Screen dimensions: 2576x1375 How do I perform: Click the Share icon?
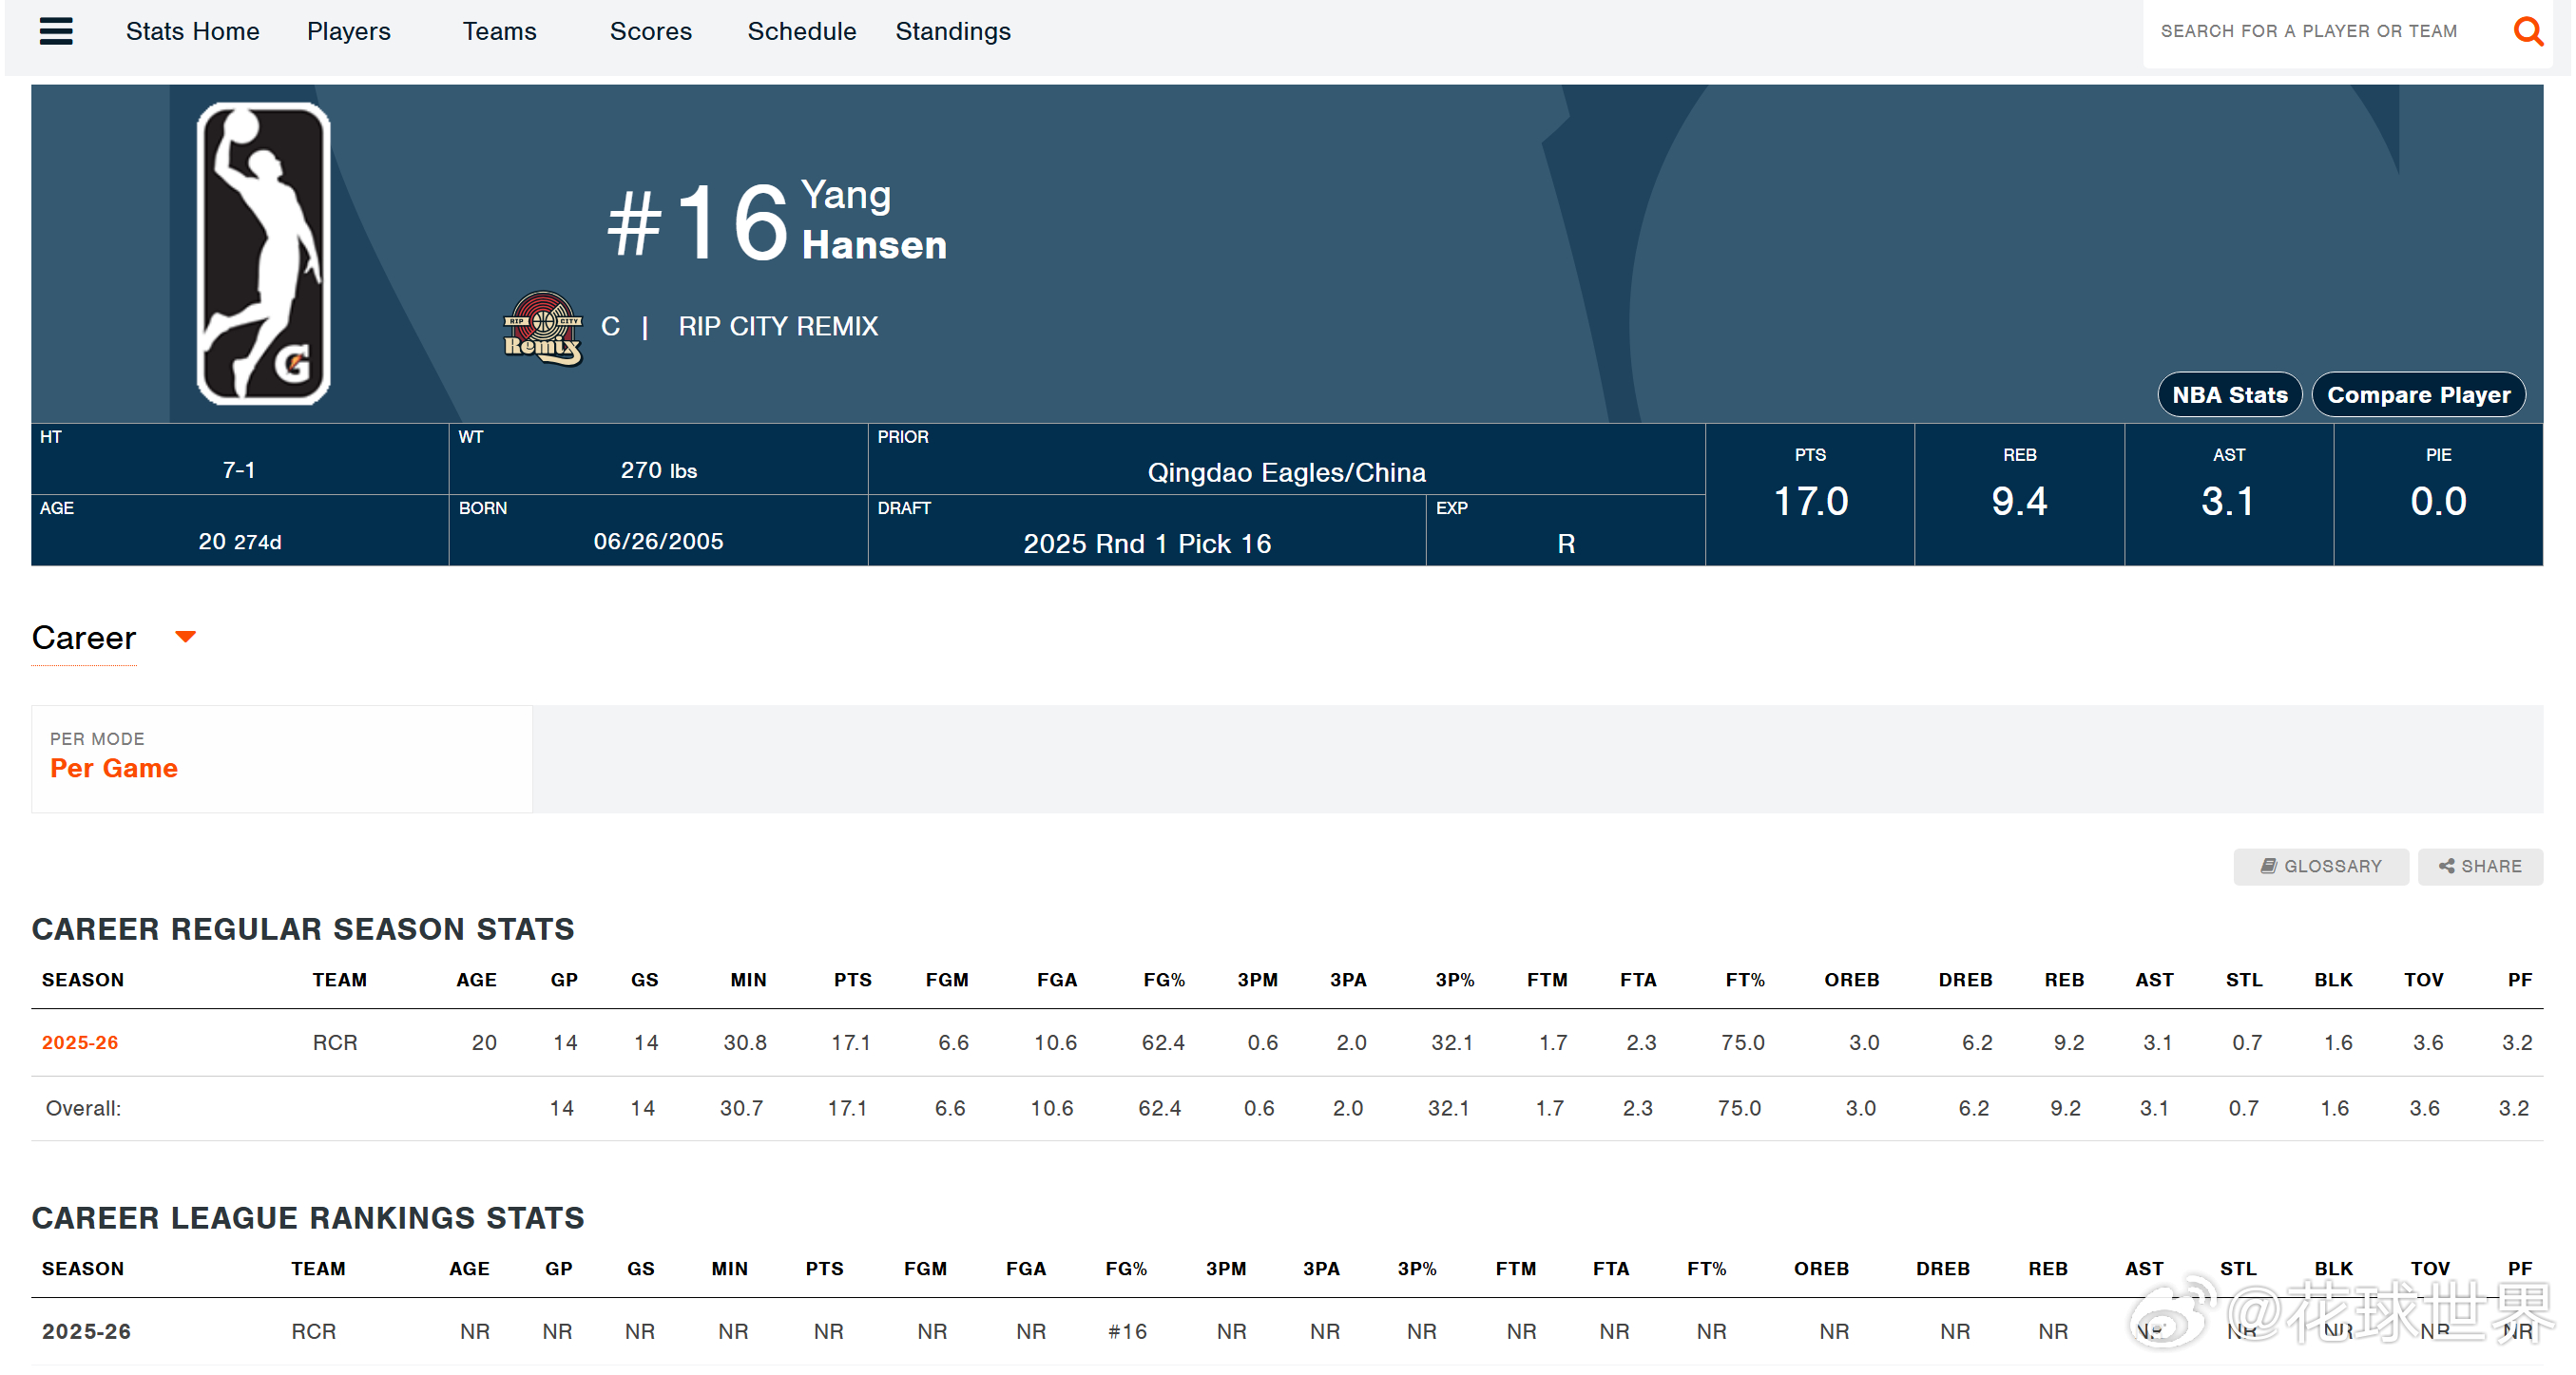point(2446,866)
